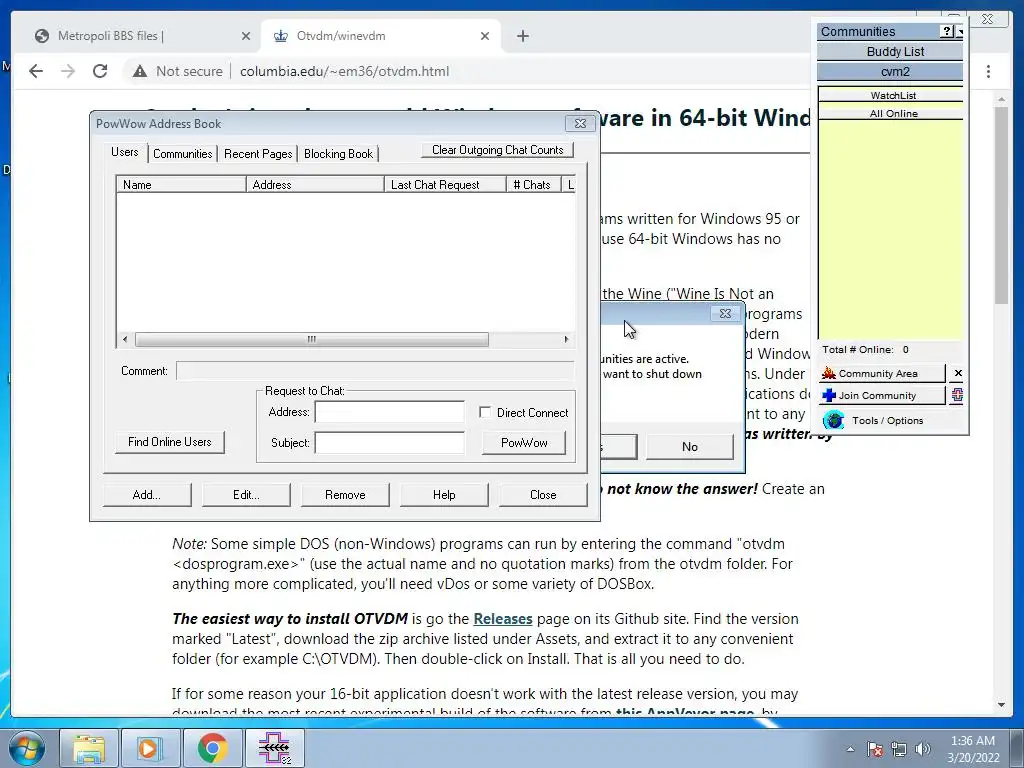The height and width of the screenshot is (768, 1024).
Task: Click the question mark help icon in Communities
Action: click(947, 31)
